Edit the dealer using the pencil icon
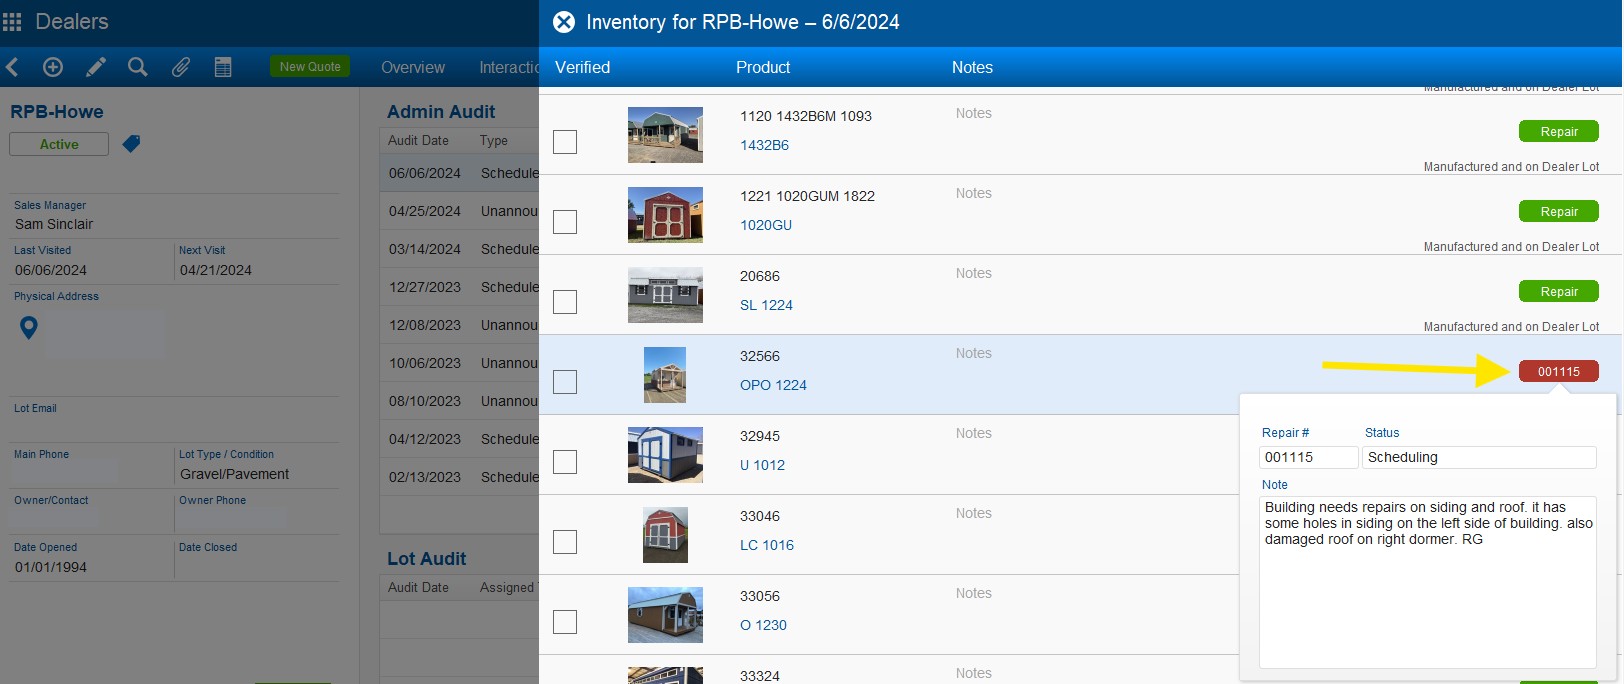This screenshot has width=1624, height=684. point(96,67)
